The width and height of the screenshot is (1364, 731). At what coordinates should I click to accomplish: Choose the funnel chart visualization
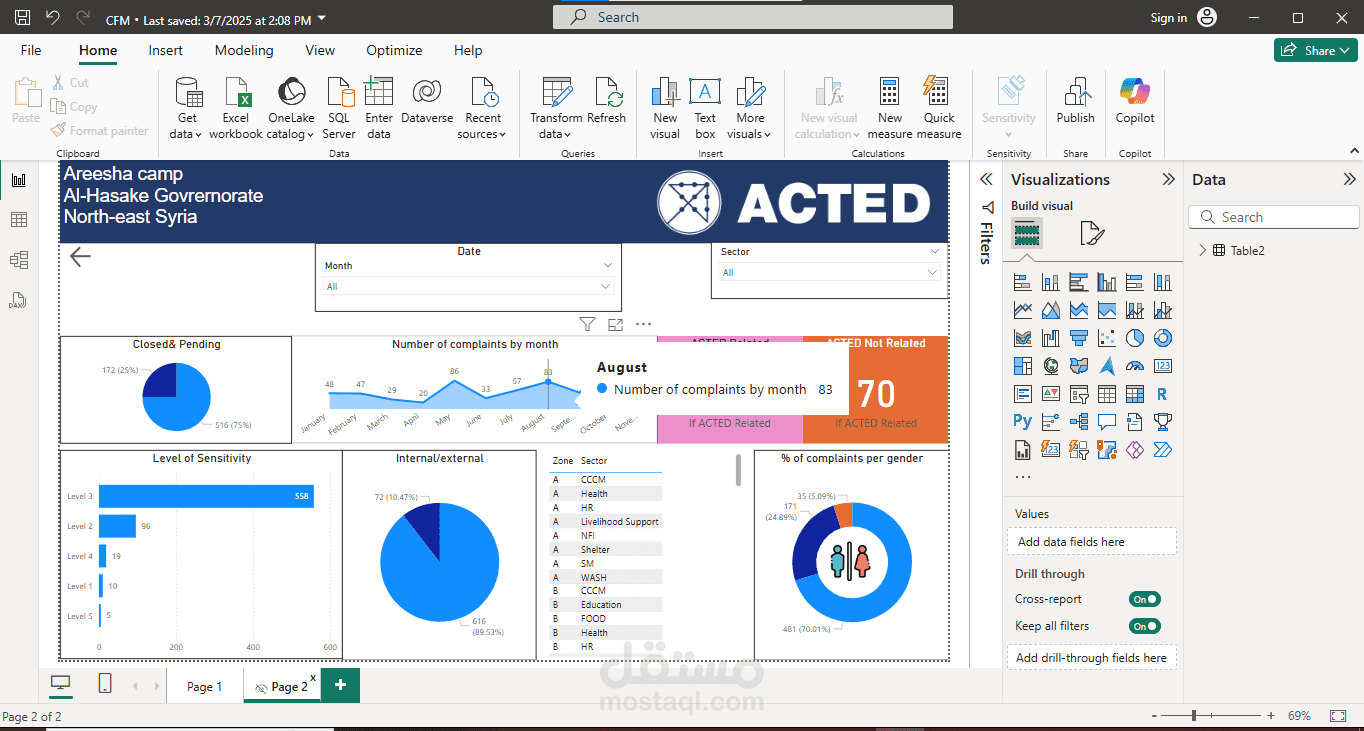click(1078, 338)
